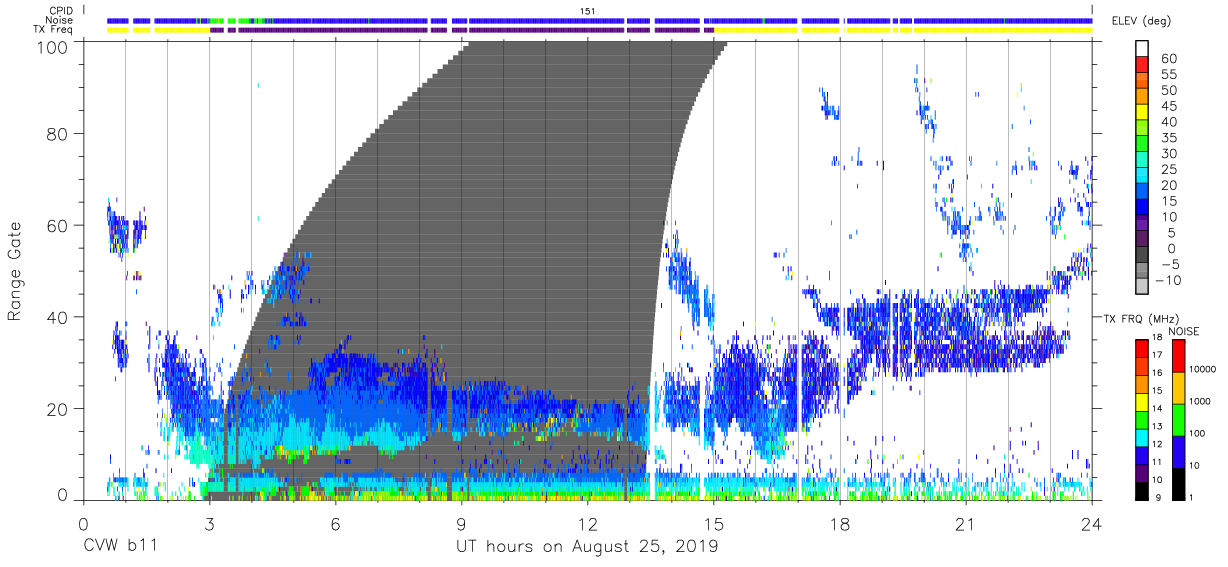Click the CPID value '151' above the plot
This screenshot has width=1228, height=567.
pyautogui.click(x=588, y=10)
